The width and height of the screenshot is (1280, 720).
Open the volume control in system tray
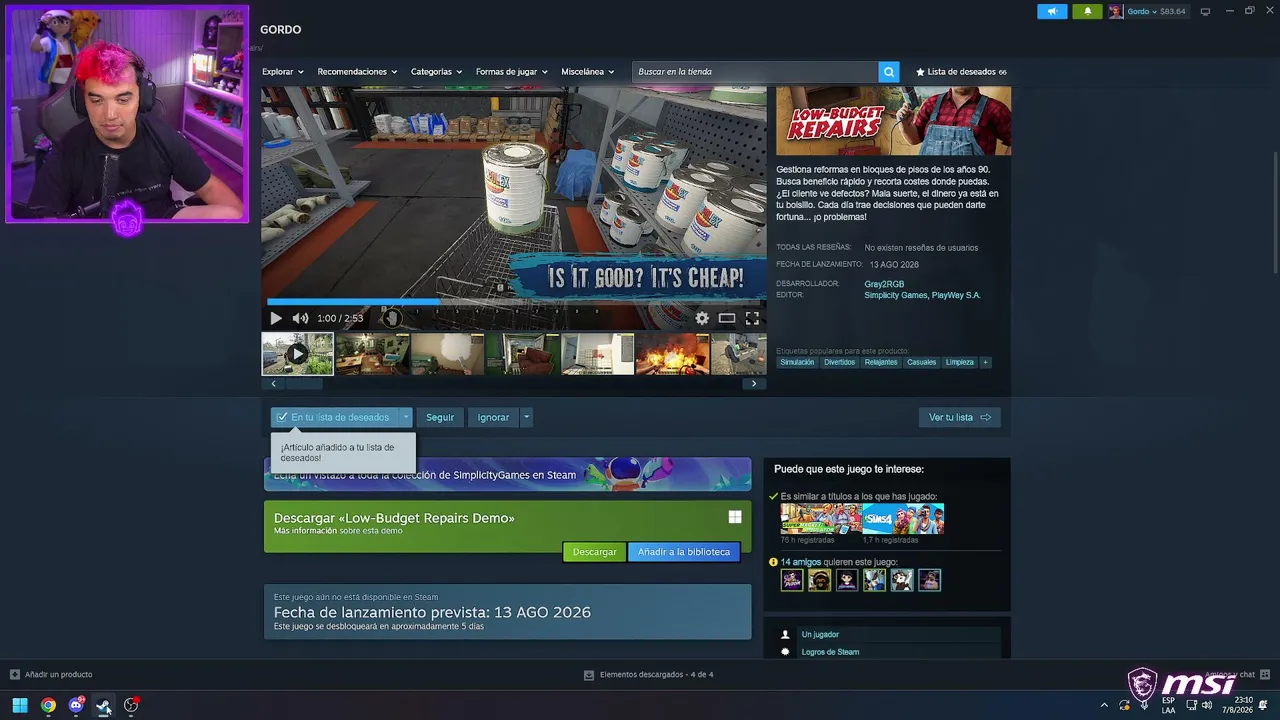tap(1207, 705)
